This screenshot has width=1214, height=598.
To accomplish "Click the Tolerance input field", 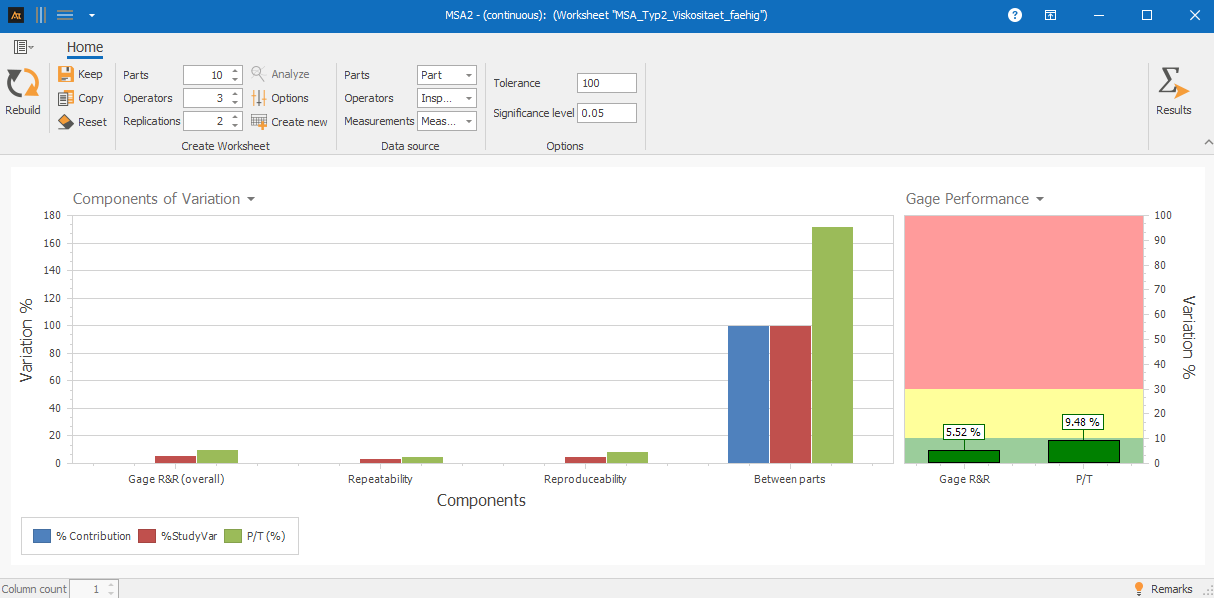I will [606, 83].
